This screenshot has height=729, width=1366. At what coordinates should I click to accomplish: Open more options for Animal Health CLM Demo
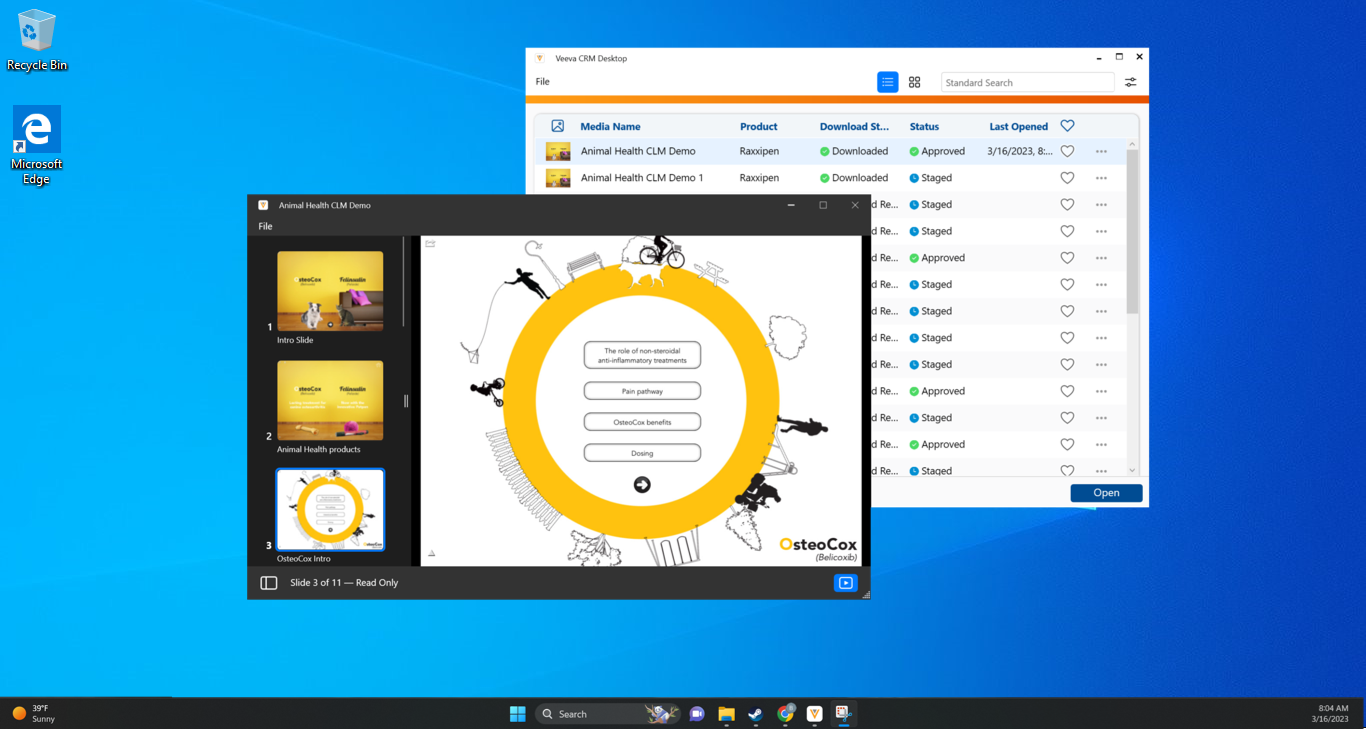coord(1101,152)
